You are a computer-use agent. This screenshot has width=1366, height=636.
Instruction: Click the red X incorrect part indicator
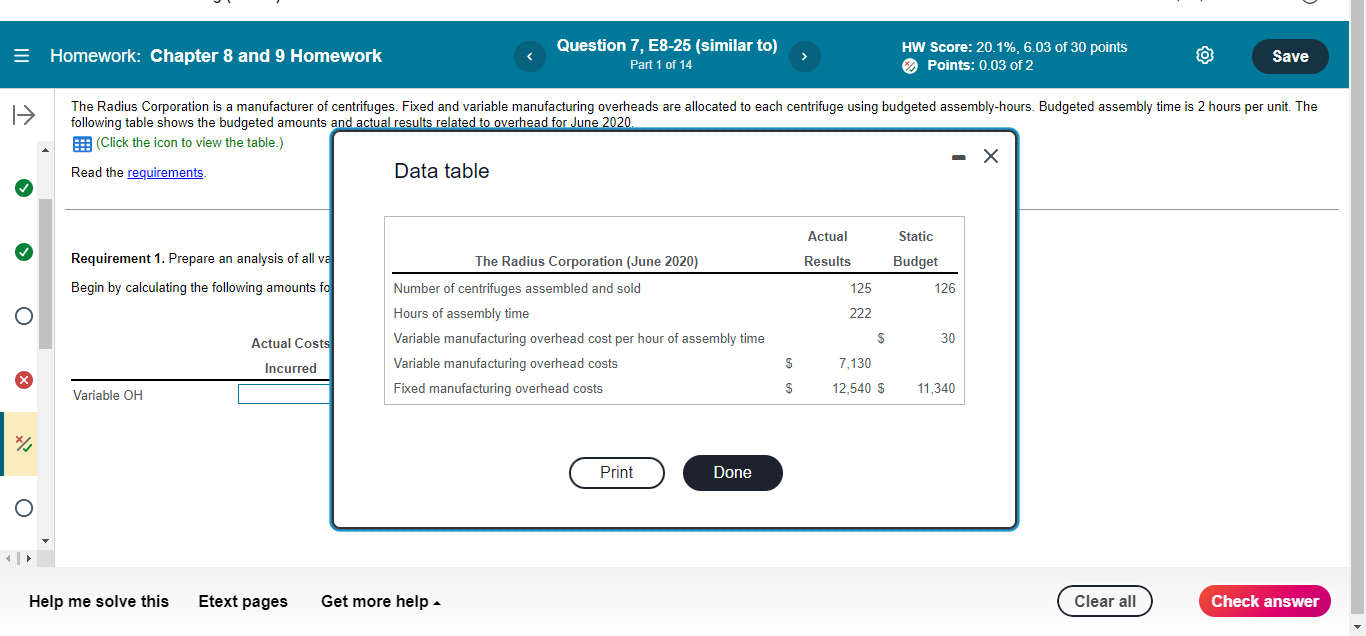[x=22, y=379]
